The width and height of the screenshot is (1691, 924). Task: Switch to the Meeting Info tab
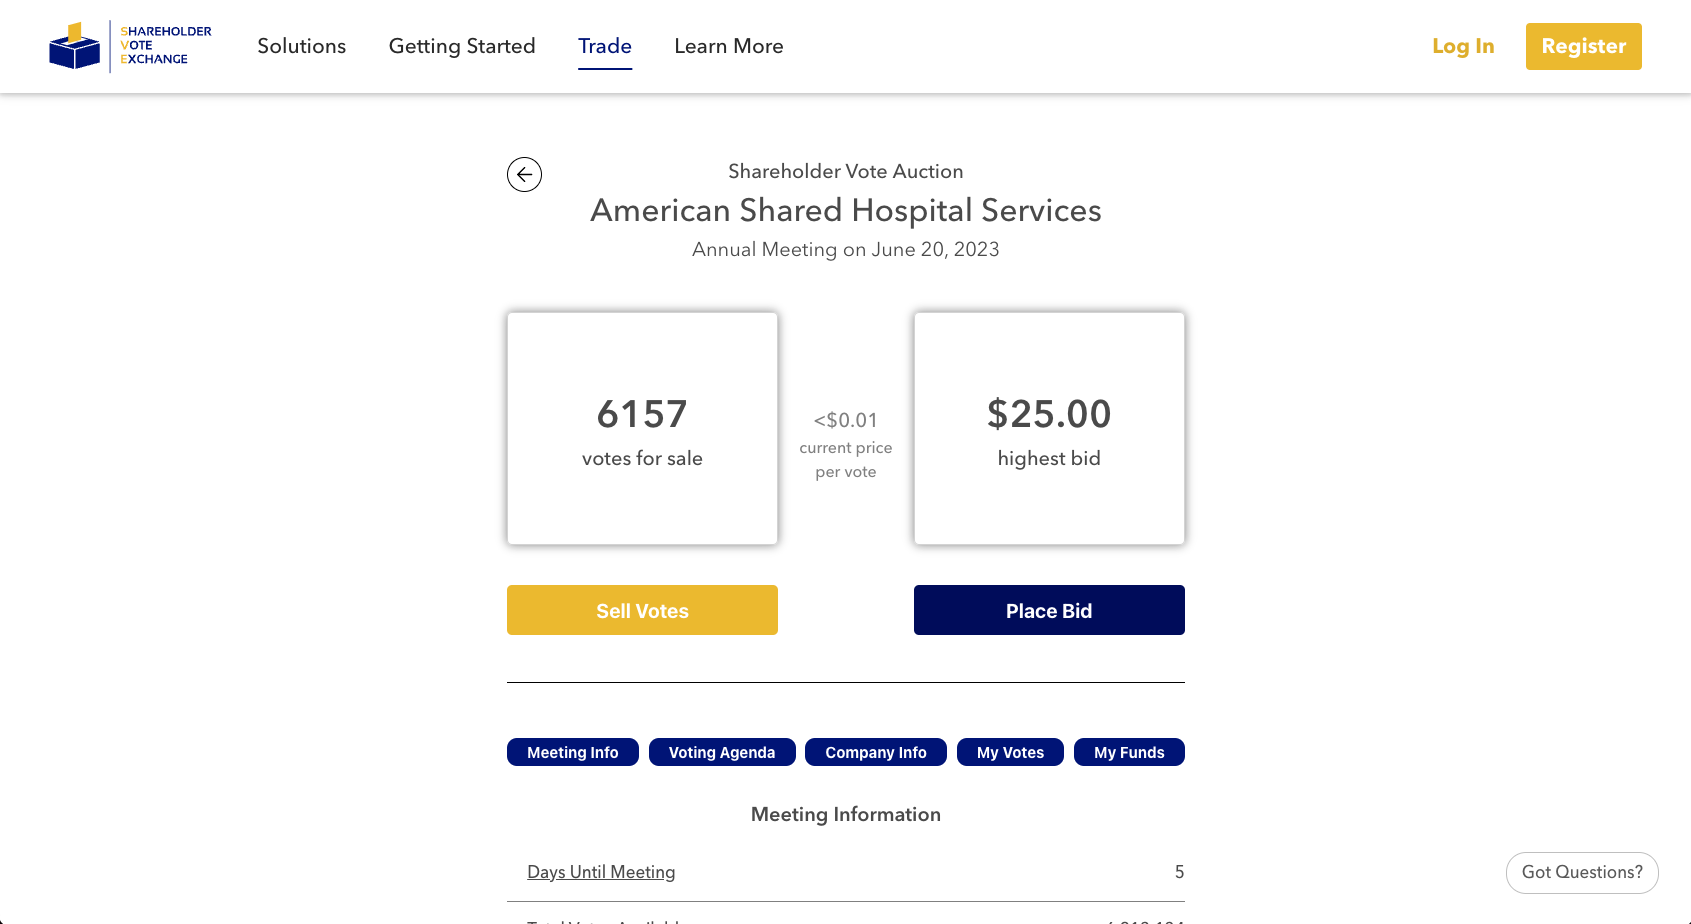click(573, 752)
